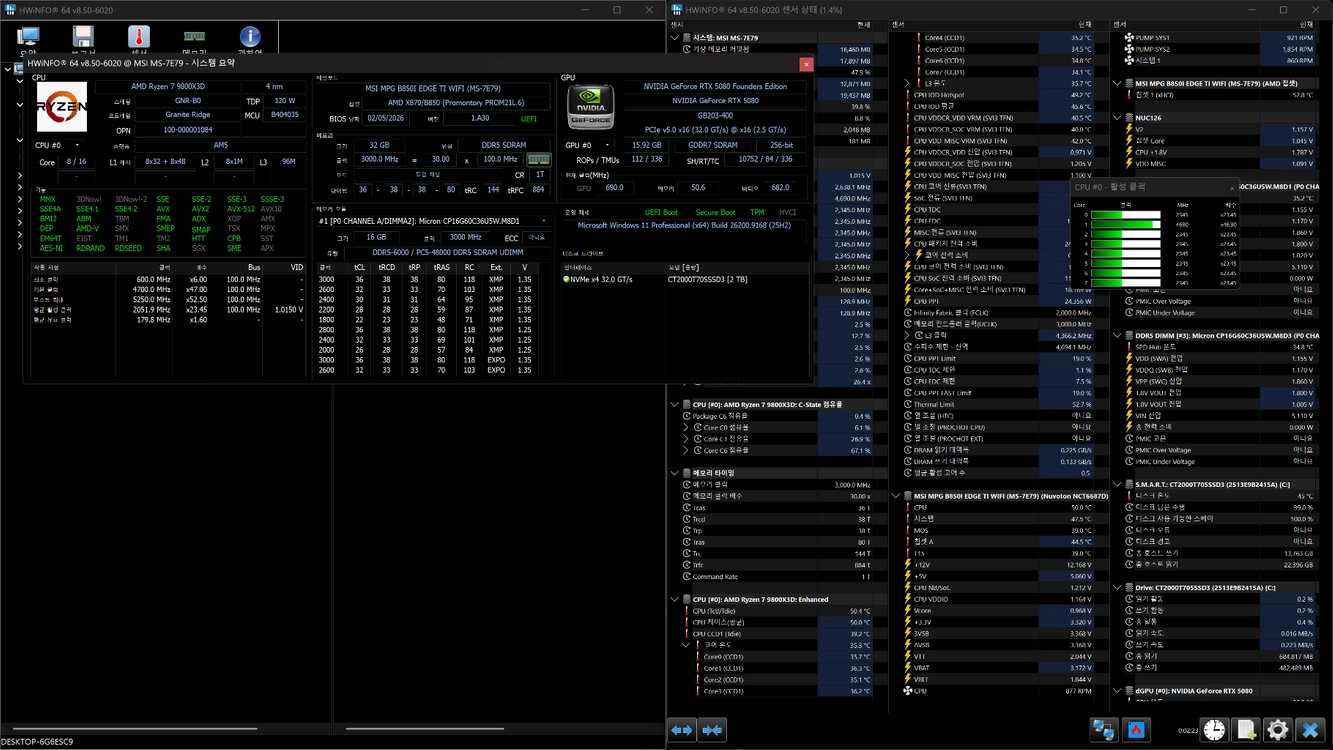Collapse the dGPU NVIDIA GeForce RTX 5080 group
1333x750 pixels.
coord(1117,691)
